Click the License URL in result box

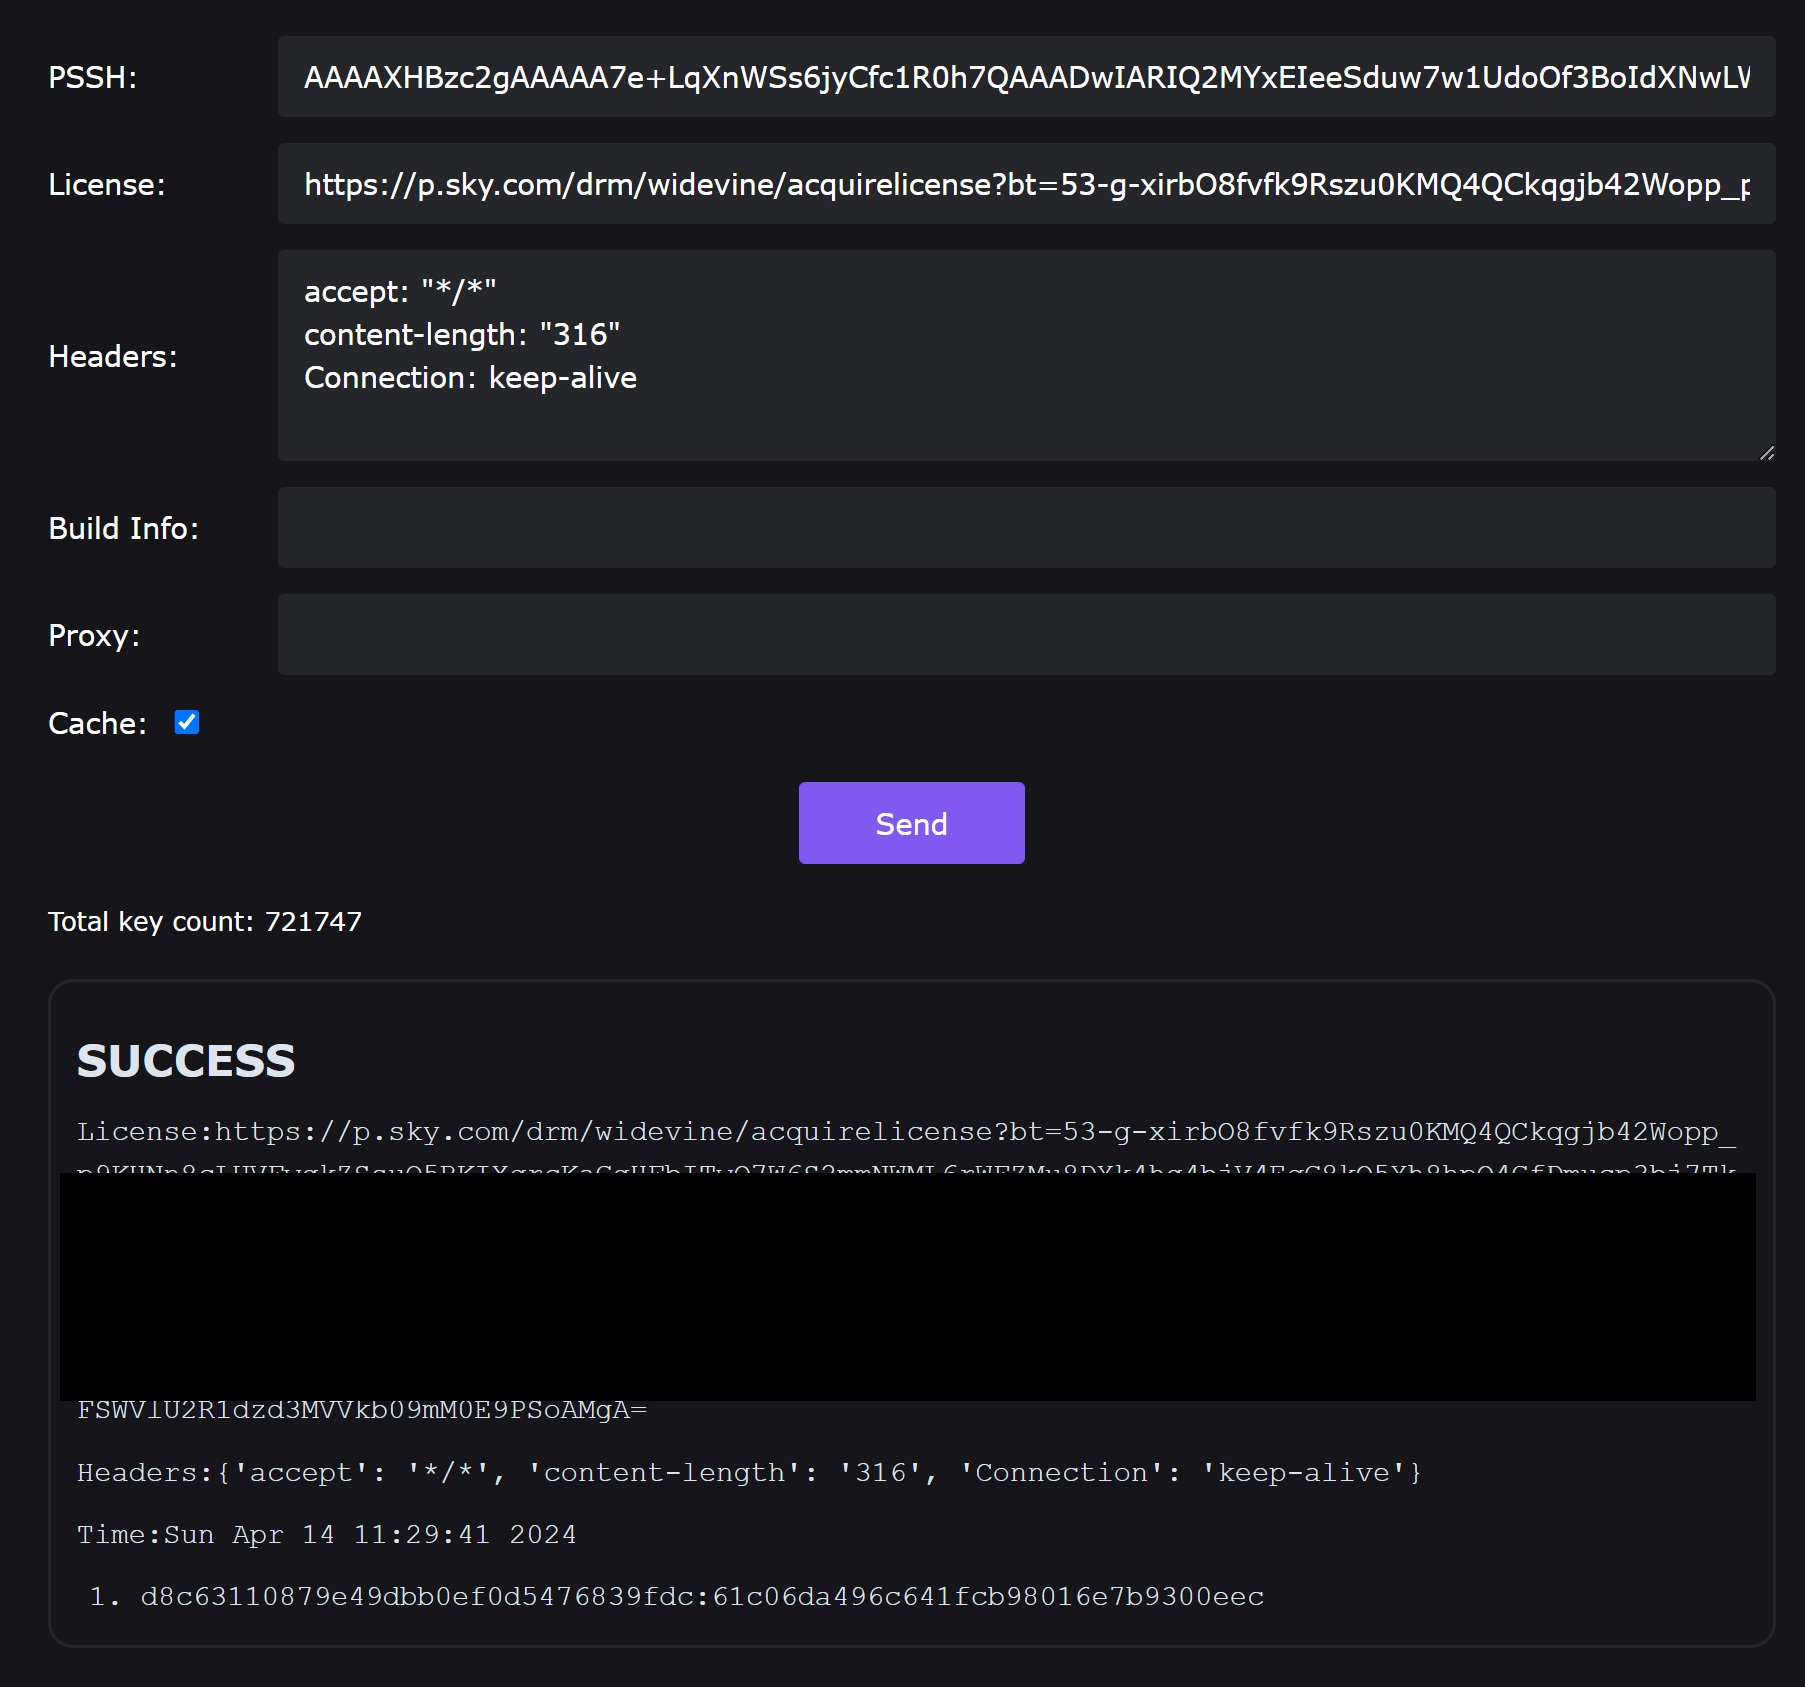click(x=906, y=1132)
